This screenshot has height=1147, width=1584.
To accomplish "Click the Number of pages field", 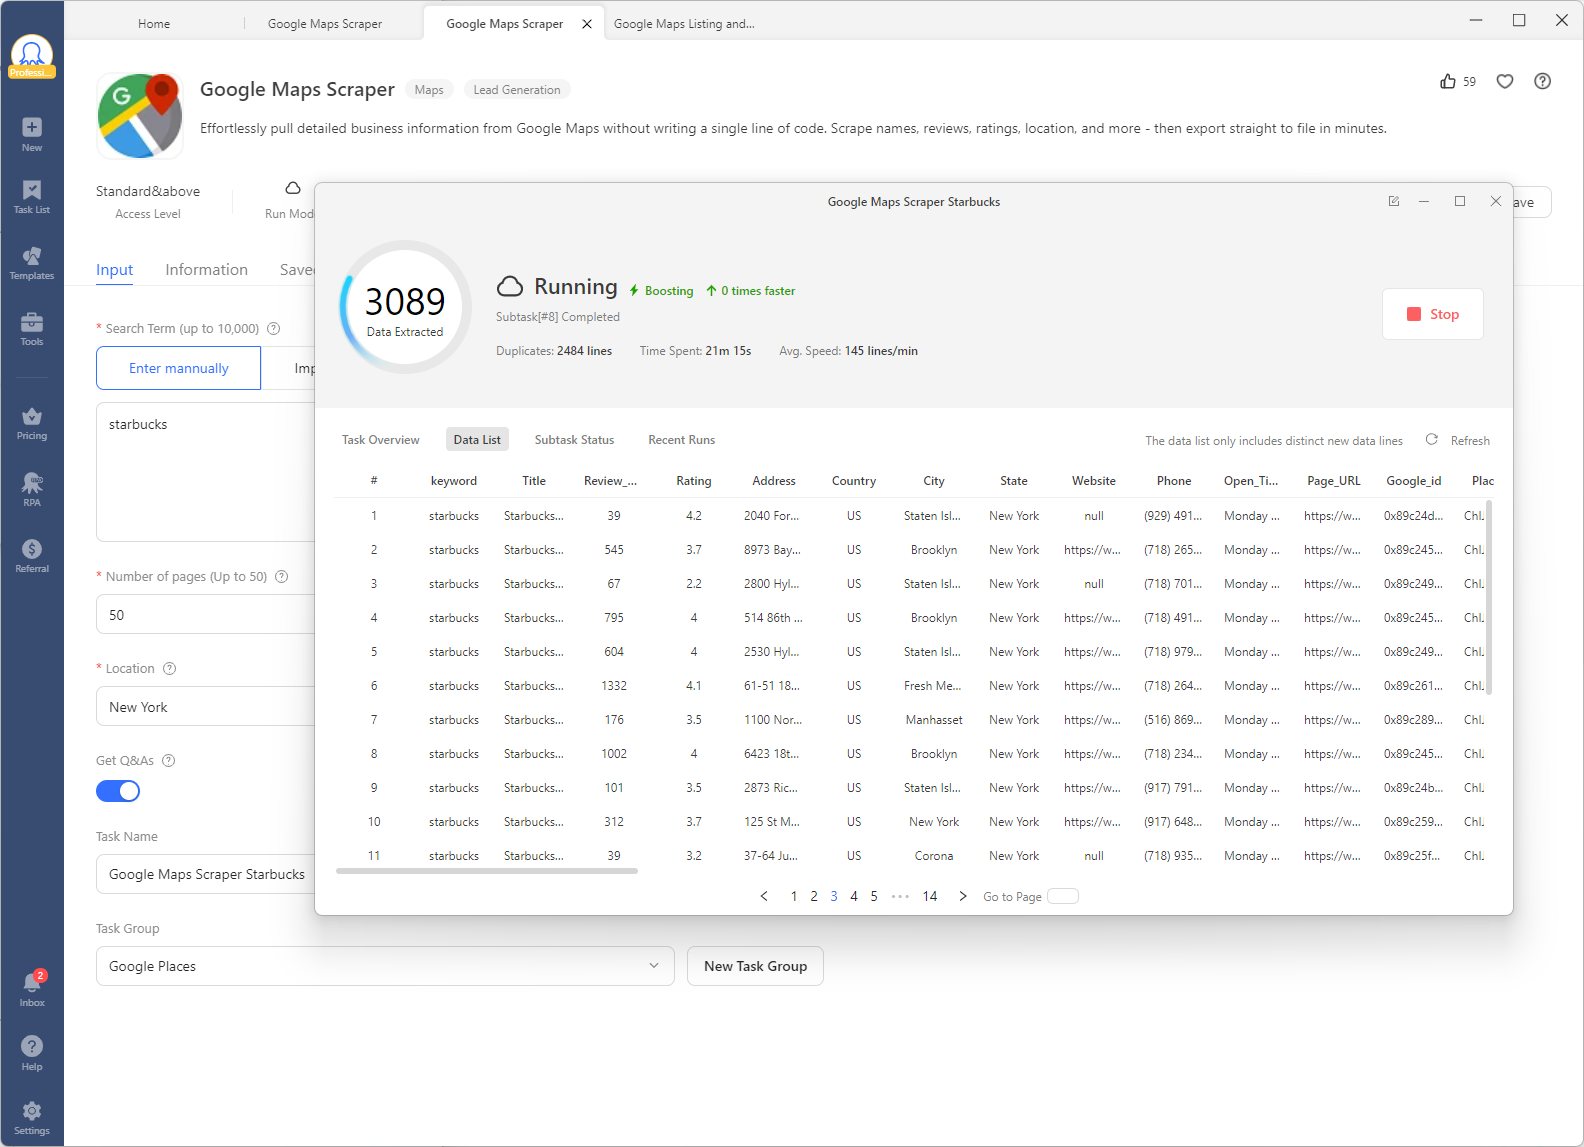I will [206, 615].
